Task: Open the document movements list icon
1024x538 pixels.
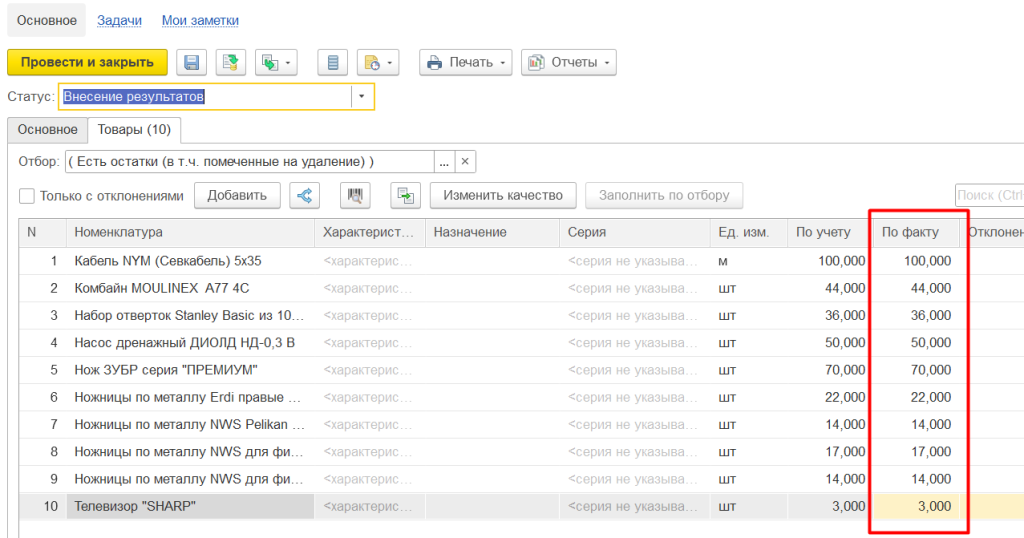Action: click(x=332, y=63)
